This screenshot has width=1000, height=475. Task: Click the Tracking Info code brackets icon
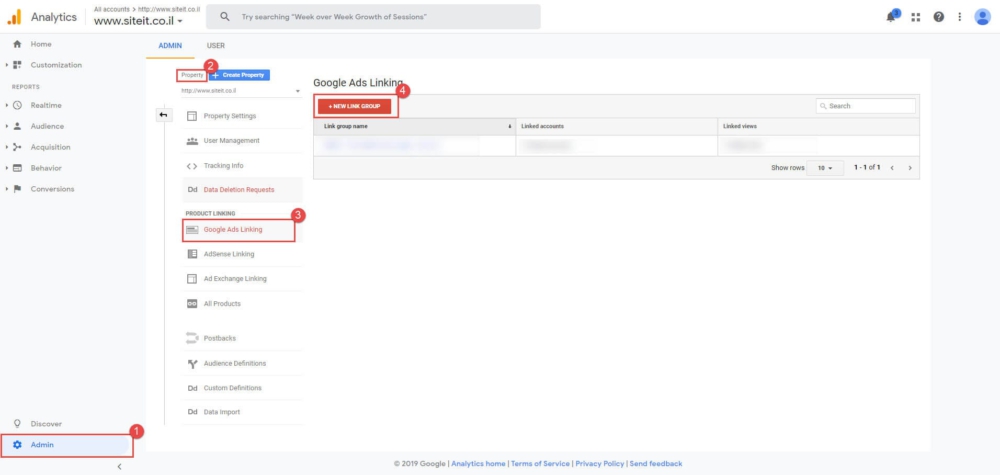pyautogui.click(x=192, y=166)
